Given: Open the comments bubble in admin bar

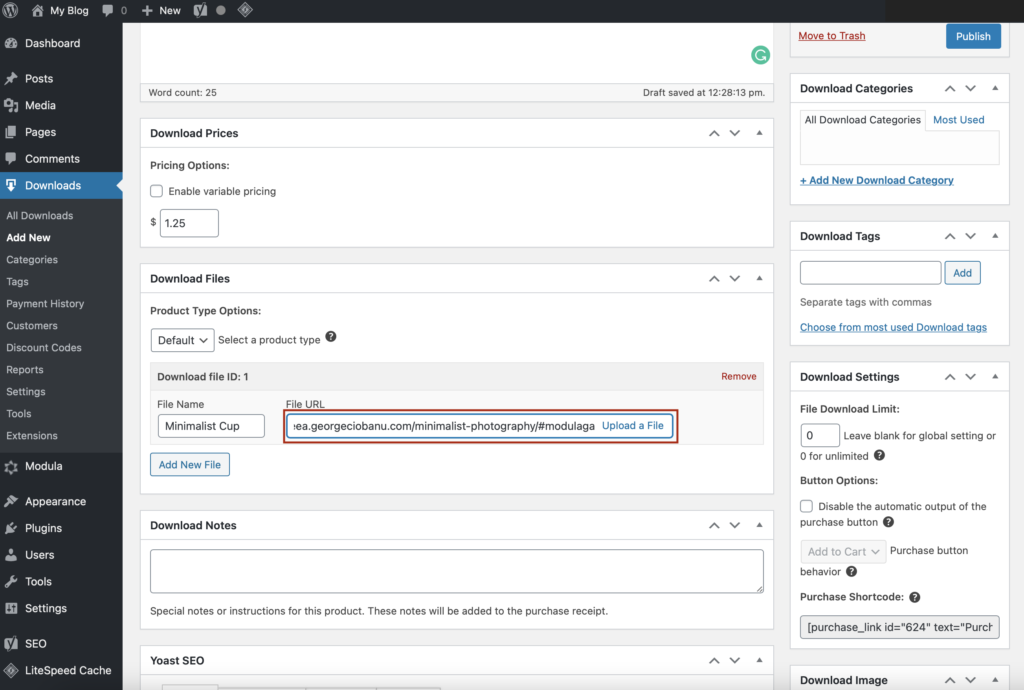Looking at the screenshot, I should [108, 10].
